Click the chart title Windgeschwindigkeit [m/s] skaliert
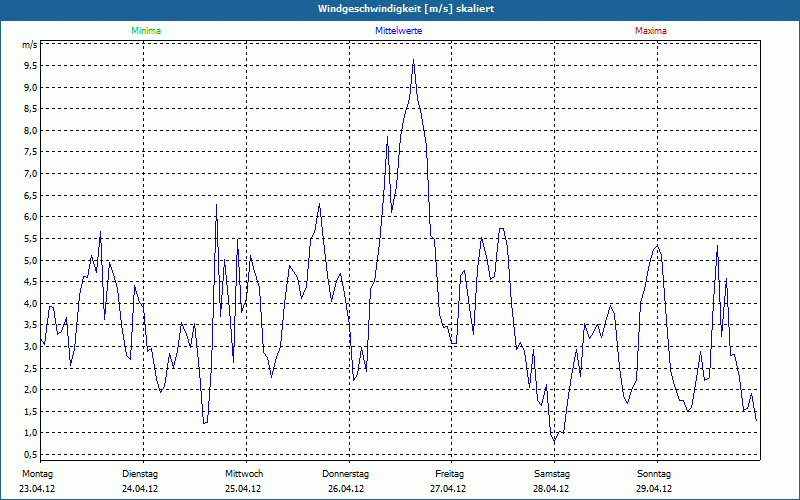 pos(406,9)
